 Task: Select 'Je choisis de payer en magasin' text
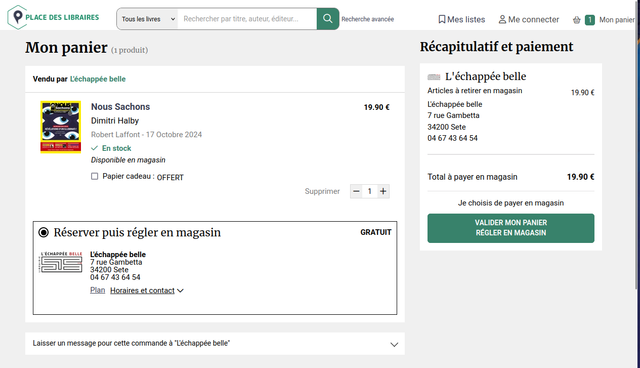pyautogui.click(x=511, y=203)
